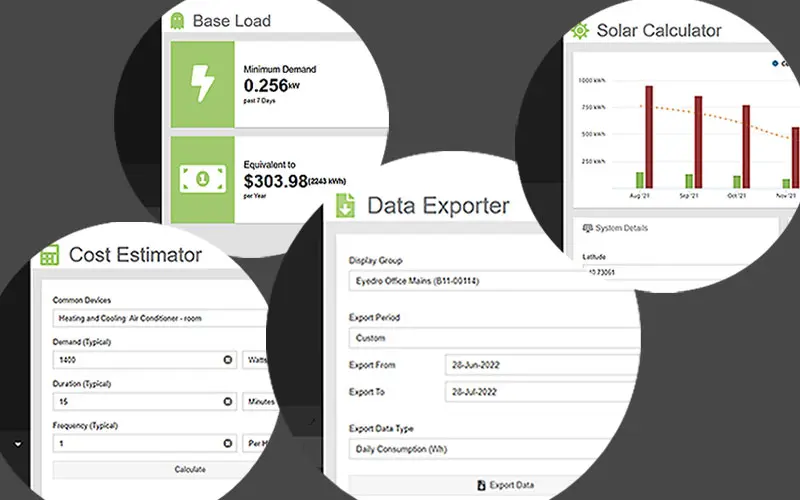Open the Display Group dropdown
Image resolution: width=800 pixels, height=500 pixels.
(490, 281)
